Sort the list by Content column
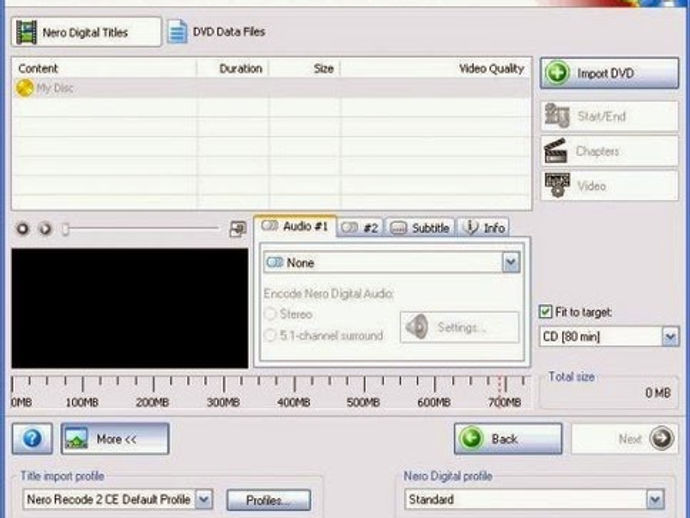 (104, 68)
